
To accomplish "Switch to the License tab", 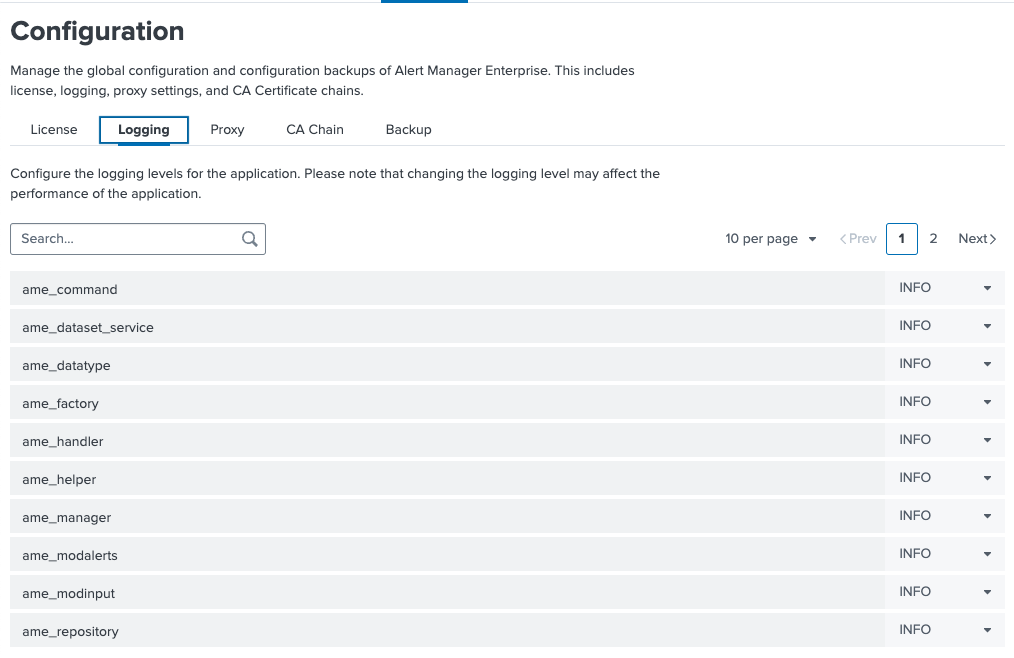I will (x=53, y=129).
